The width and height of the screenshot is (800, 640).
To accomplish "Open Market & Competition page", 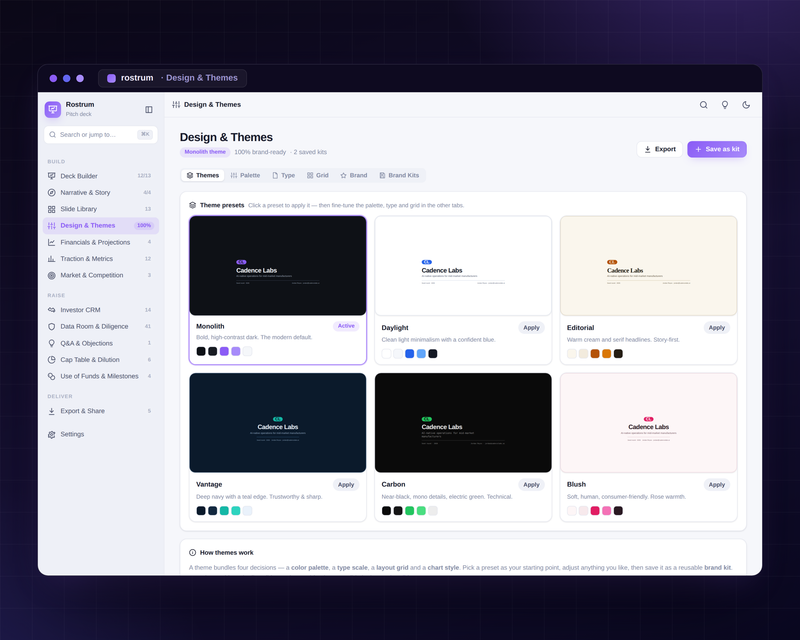I will pyautogui.click(x=101, y=275).
